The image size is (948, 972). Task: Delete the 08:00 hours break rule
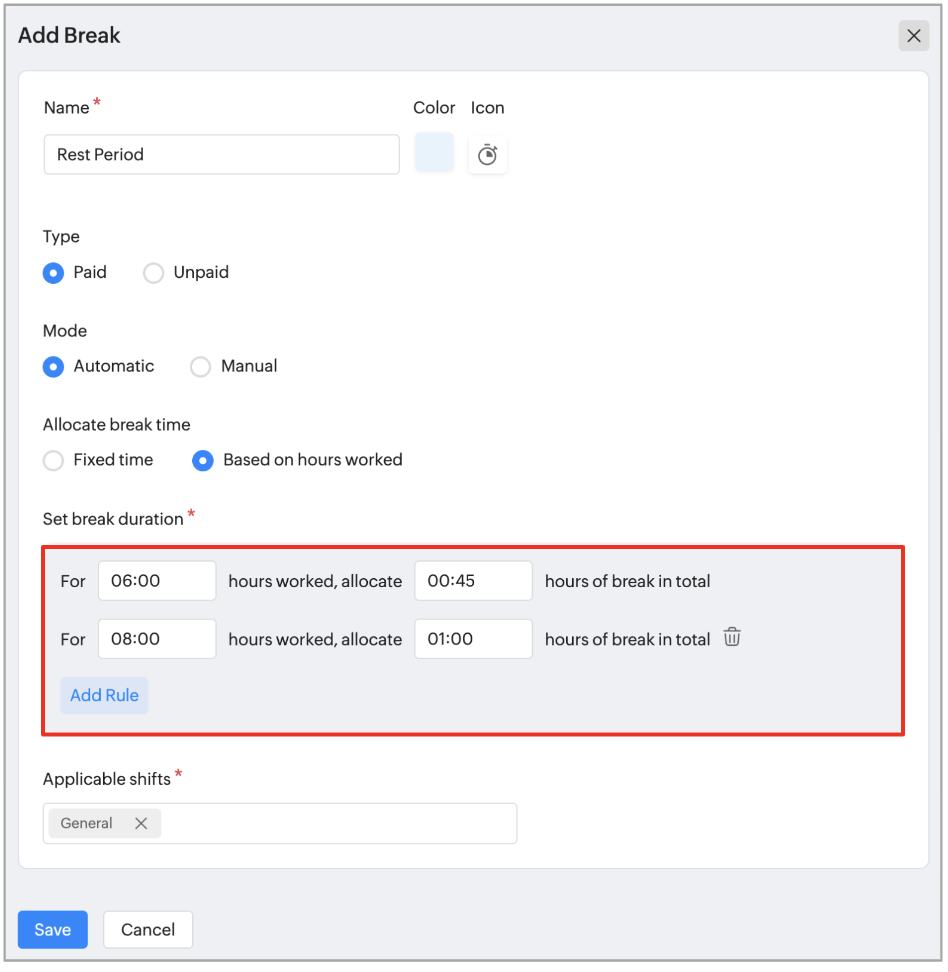click(x=732, y=637)
